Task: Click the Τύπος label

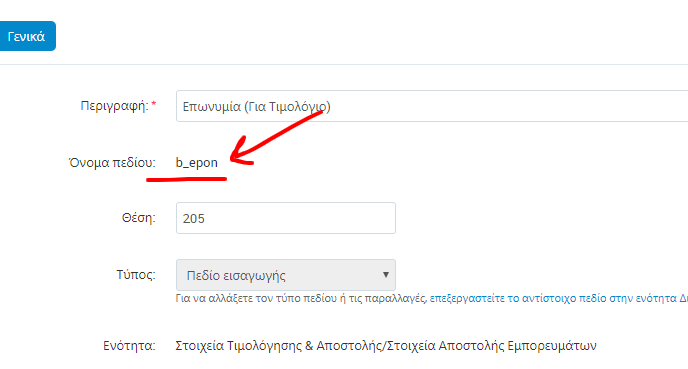Action: [136, 275]
